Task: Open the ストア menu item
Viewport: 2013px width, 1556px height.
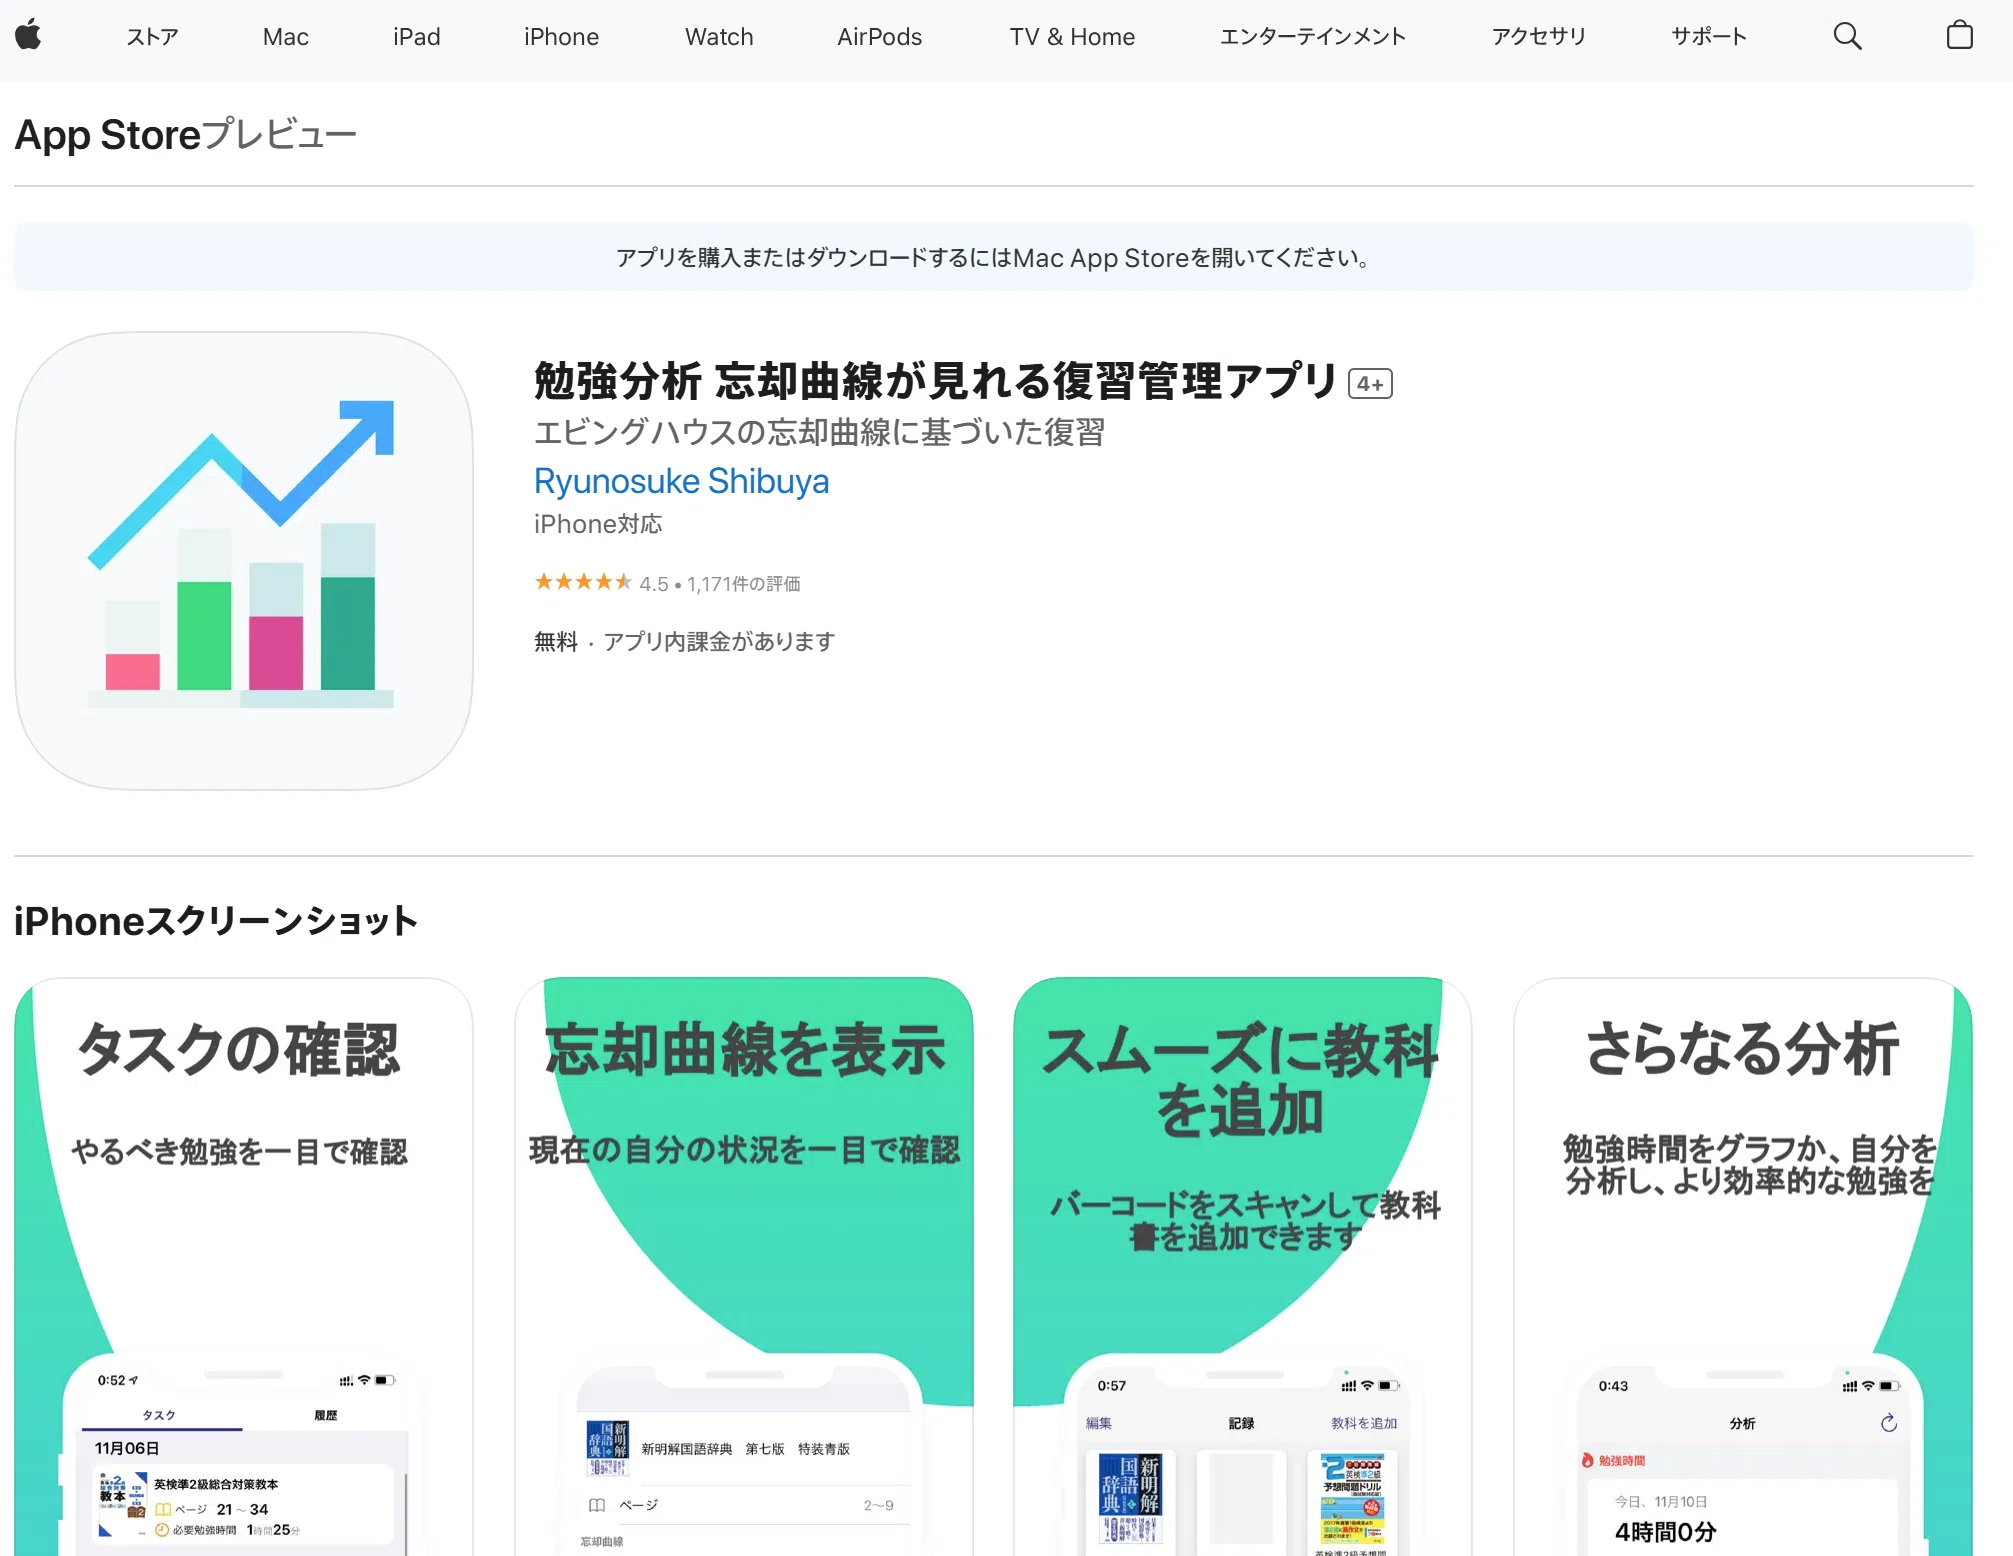Action: [152, 37]
